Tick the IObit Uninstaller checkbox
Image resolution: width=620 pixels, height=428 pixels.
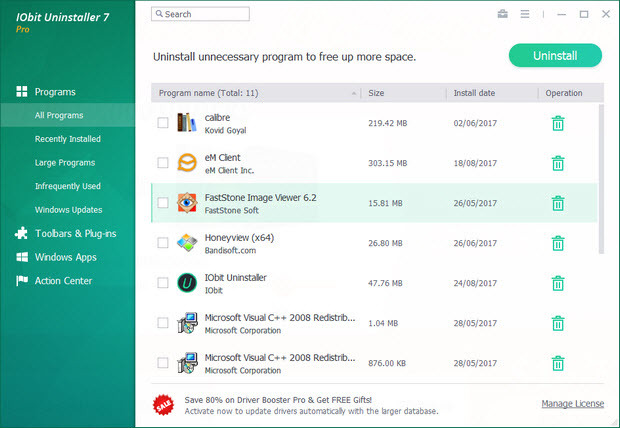pos(163,282)
